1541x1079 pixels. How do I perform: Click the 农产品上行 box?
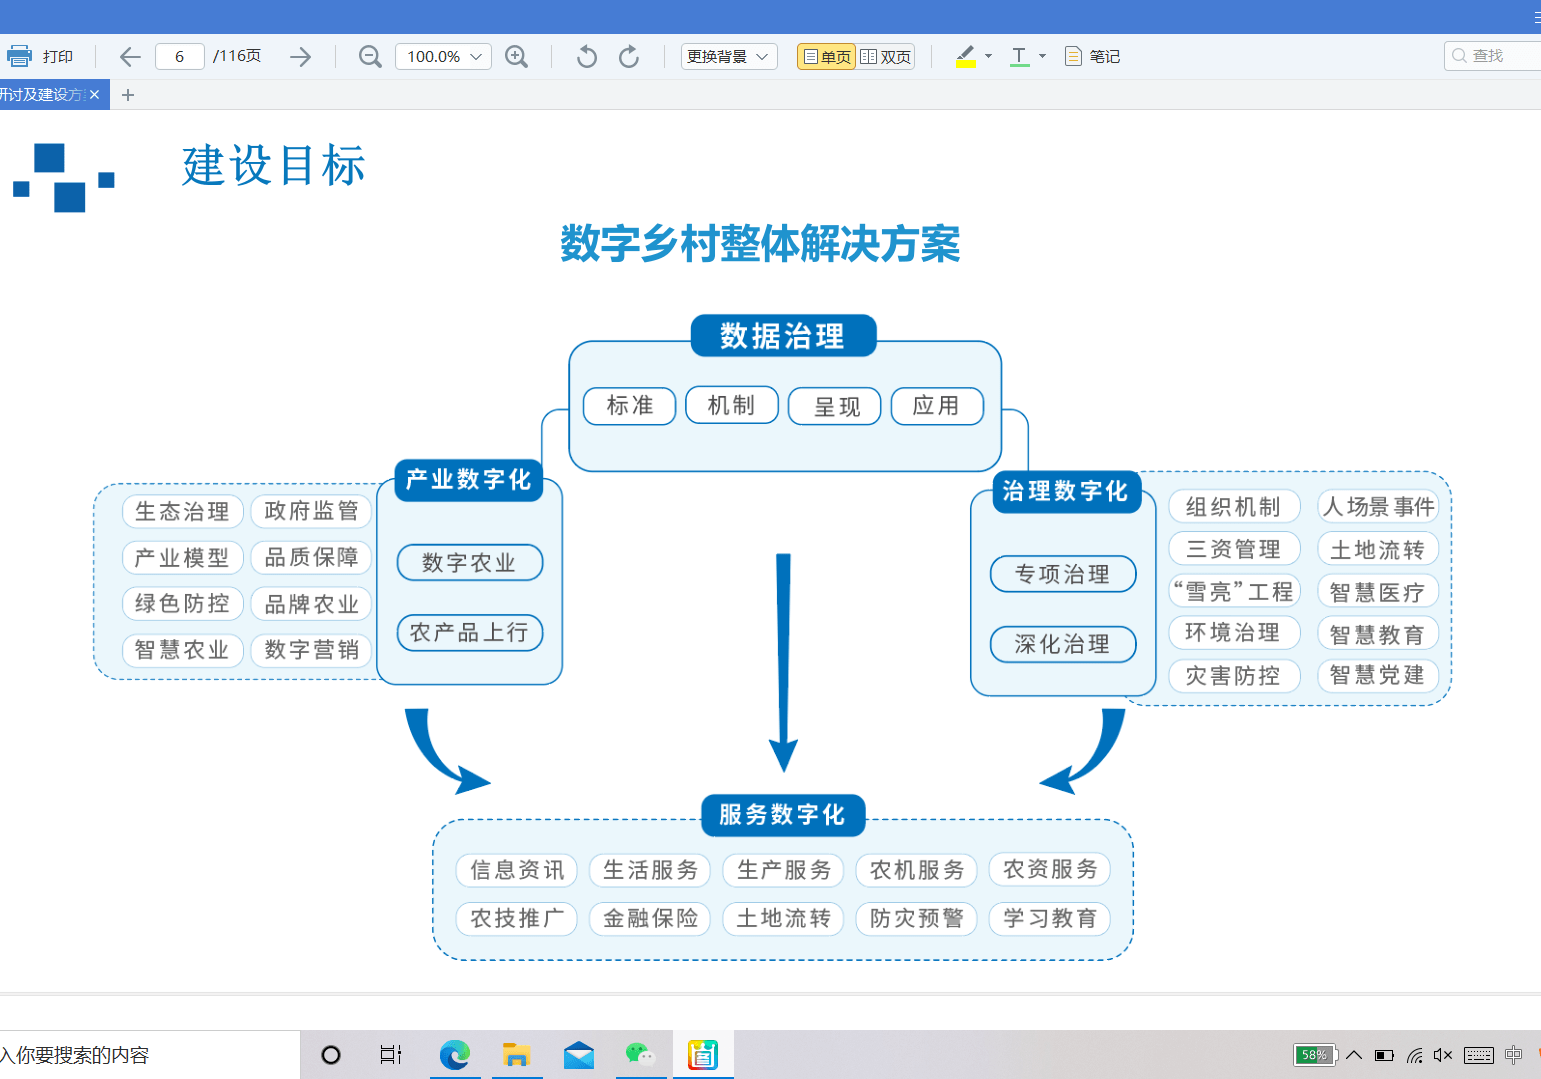click(470, 632)
